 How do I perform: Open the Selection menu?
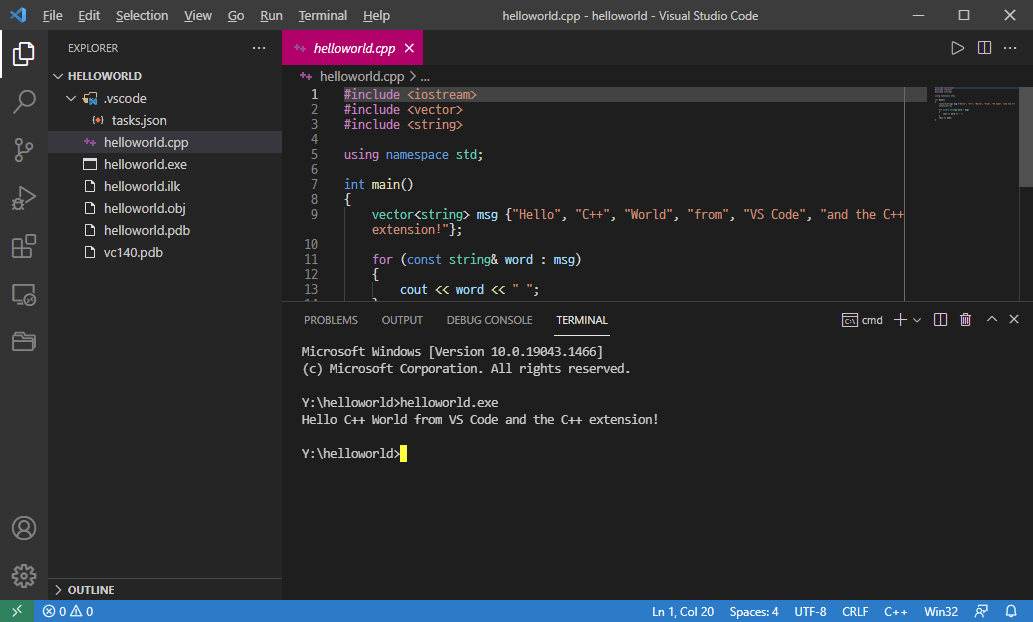142,15
